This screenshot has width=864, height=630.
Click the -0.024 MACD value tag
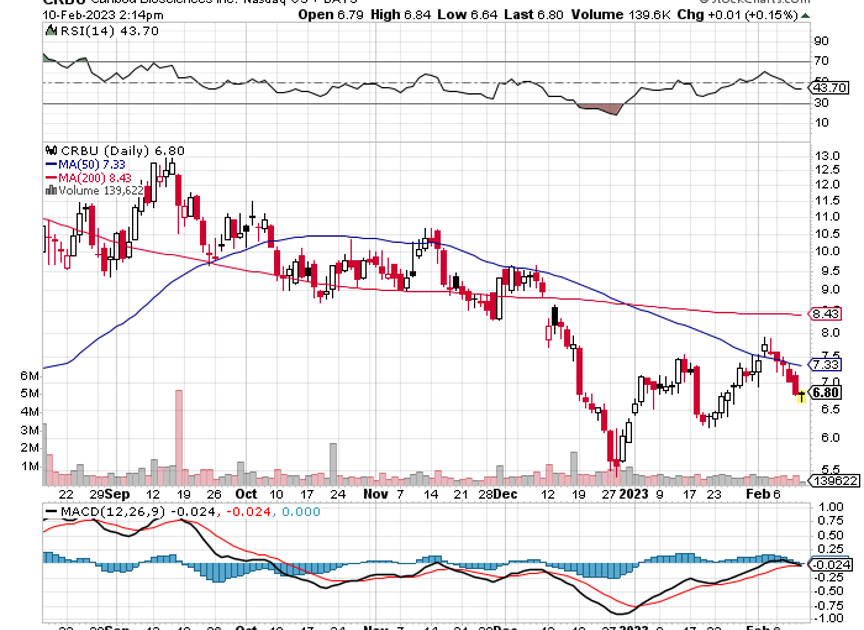(830, 565)
